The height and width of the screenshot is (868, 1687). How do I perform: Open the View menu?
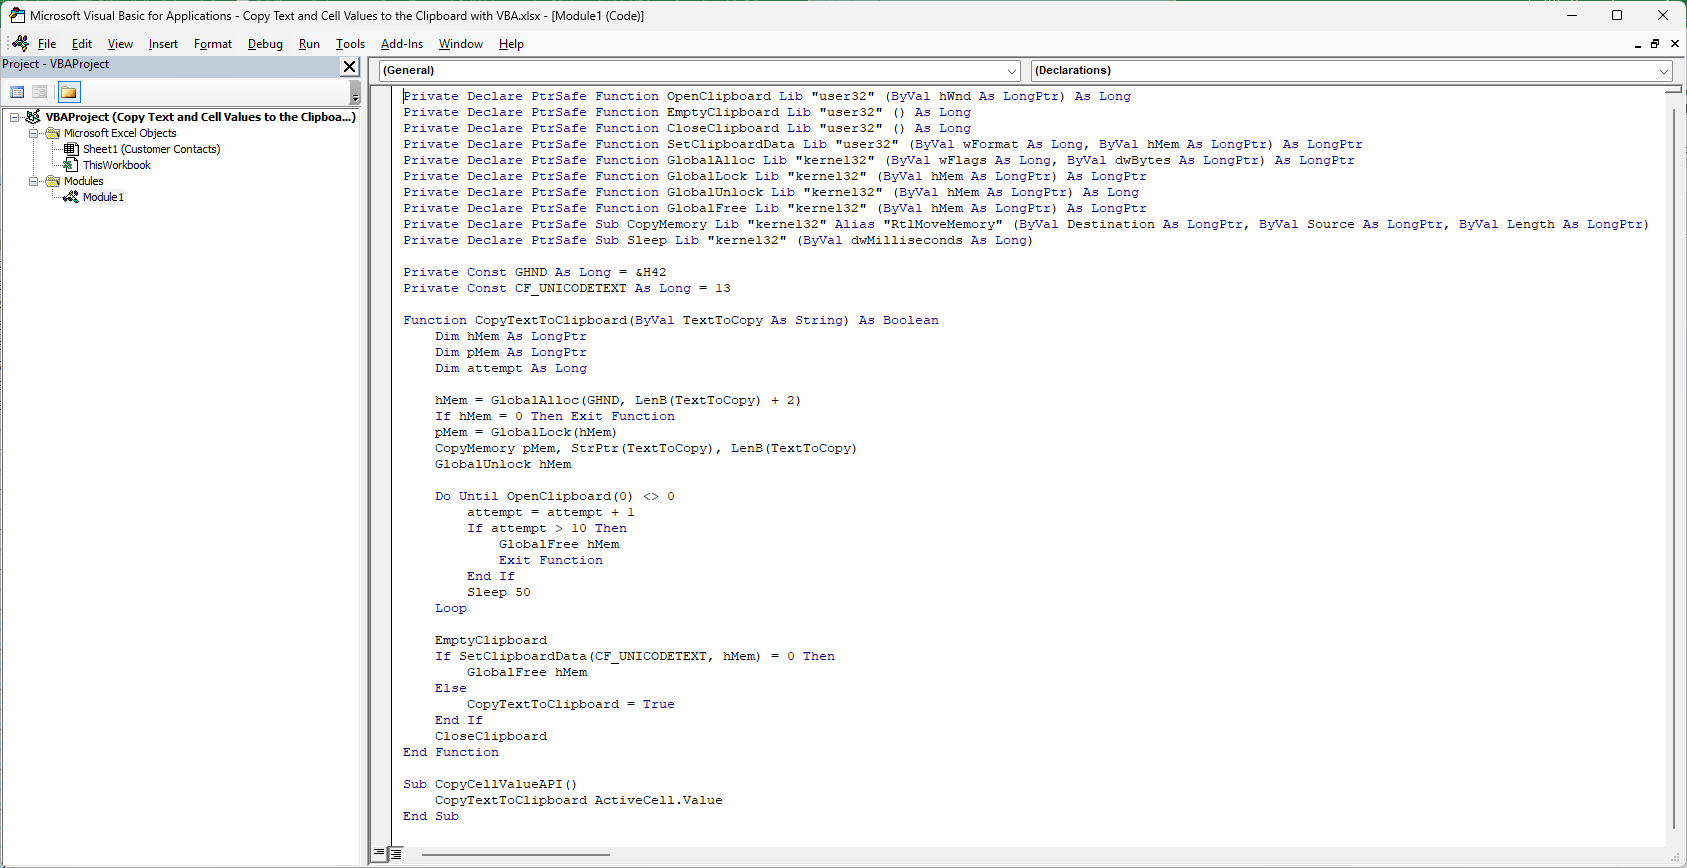[x=120, y=44]
